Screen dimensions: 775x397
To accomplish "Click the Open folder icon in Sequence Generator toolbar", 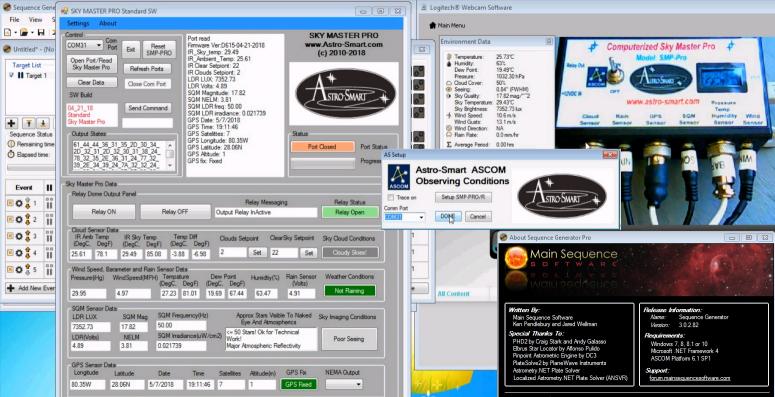I will click(23, 32).
